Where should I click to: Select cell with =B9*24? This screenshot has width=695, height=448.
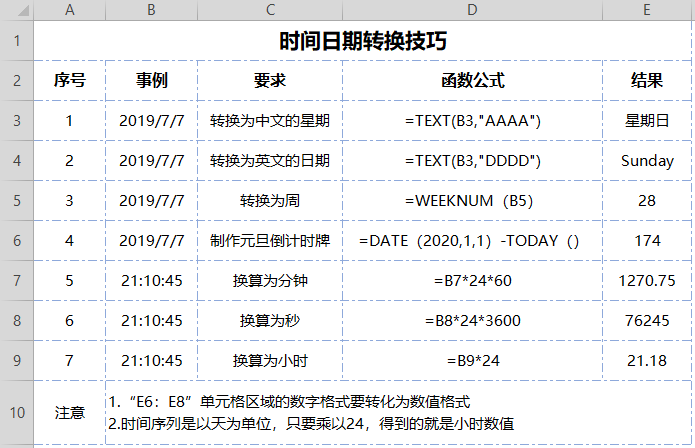(472, 360)
